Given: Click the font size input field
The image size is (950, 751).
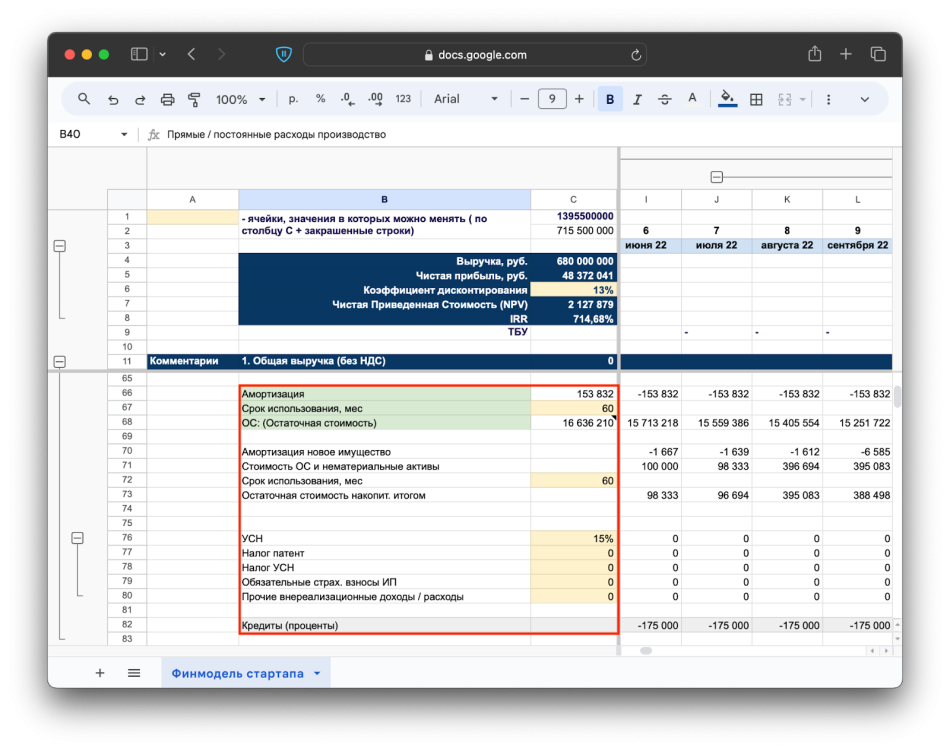Looking at the screenshot, I should point(552,99).
